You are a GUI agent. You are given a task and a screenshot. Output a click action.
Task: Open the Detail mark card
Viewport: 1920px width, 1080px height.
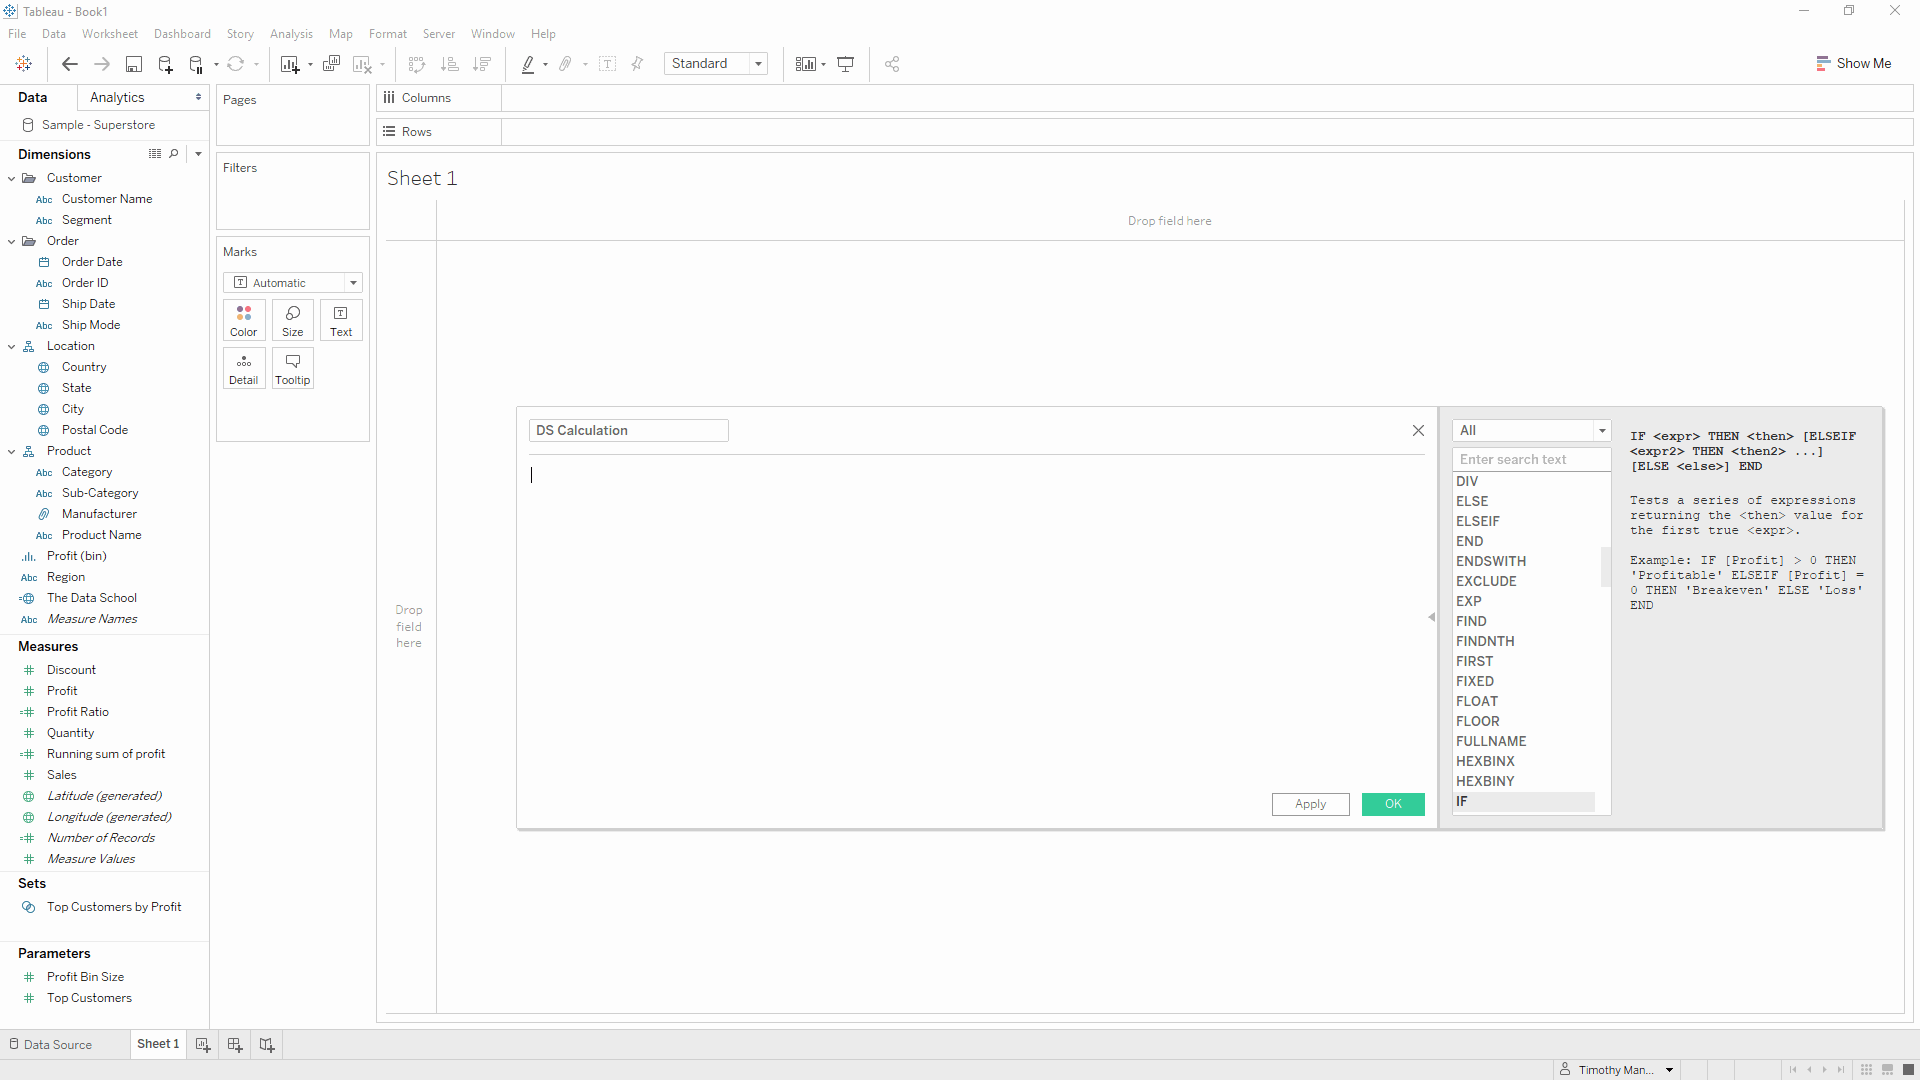pyautogui.click(x=244, y=369)
